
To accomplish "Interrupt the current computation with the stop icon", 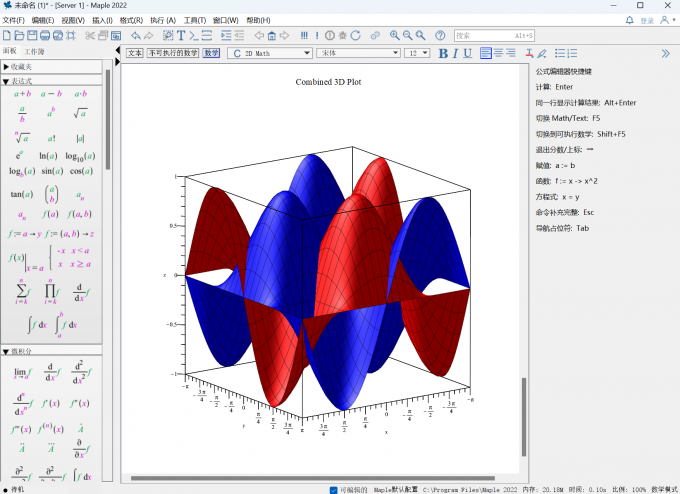I will pyautogui.click(x=330, y=36).
